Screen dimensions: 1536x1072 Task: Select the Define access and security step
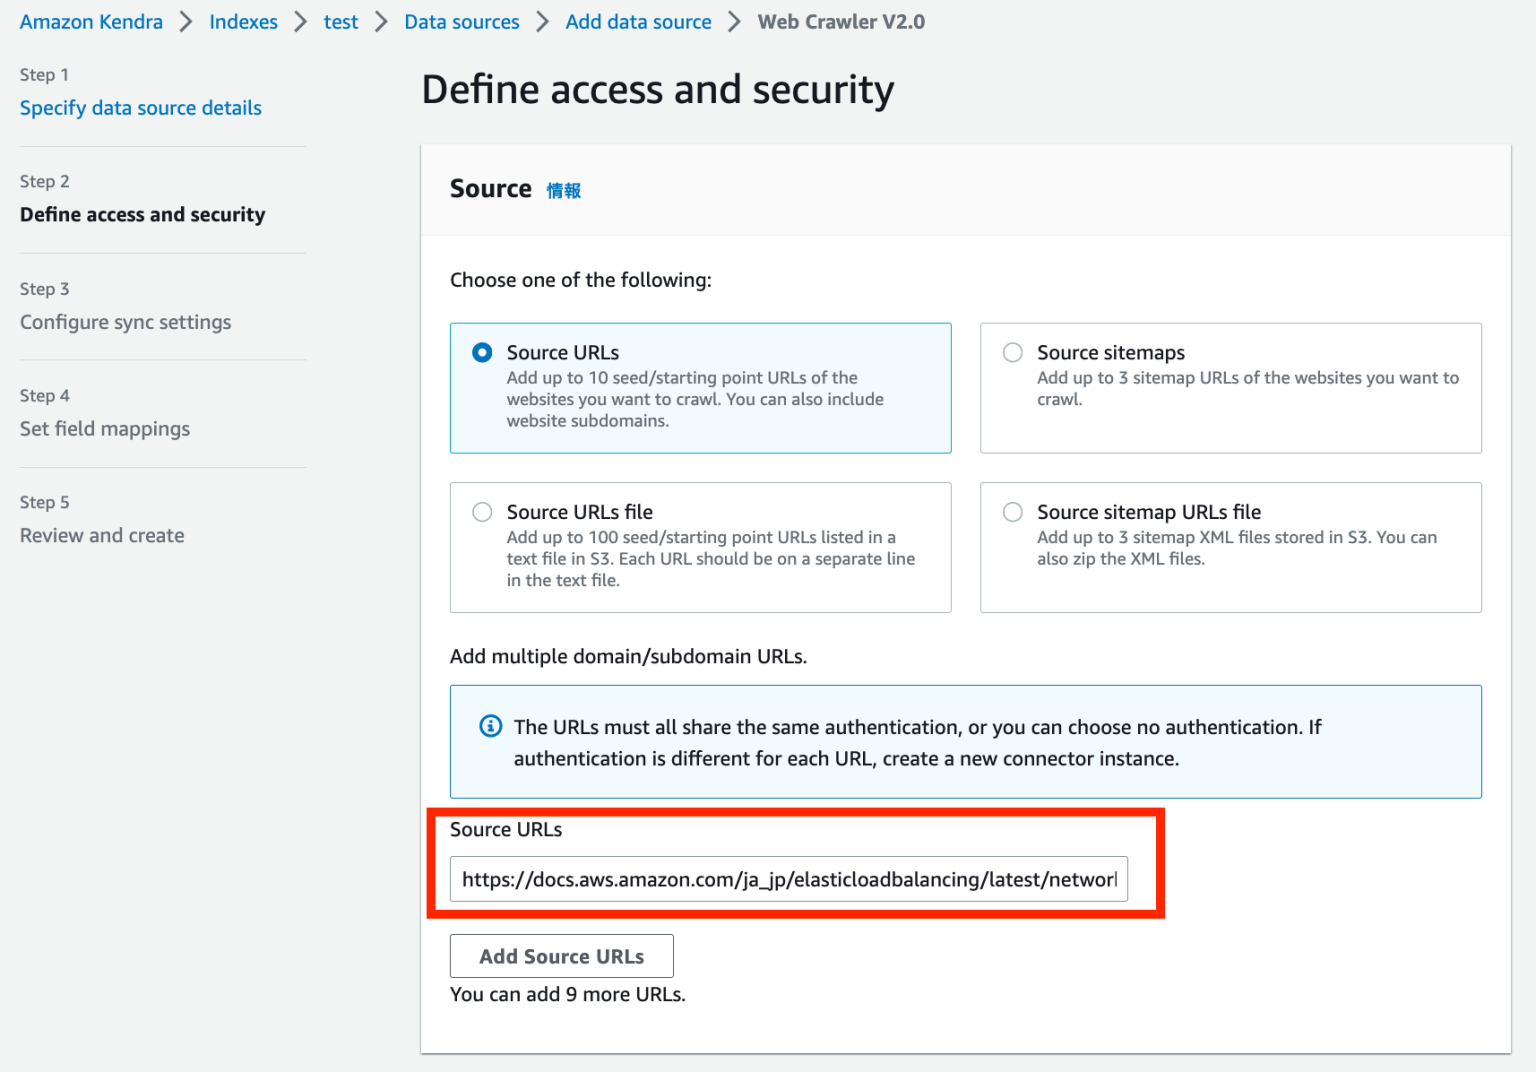click(x=142, y=214)
